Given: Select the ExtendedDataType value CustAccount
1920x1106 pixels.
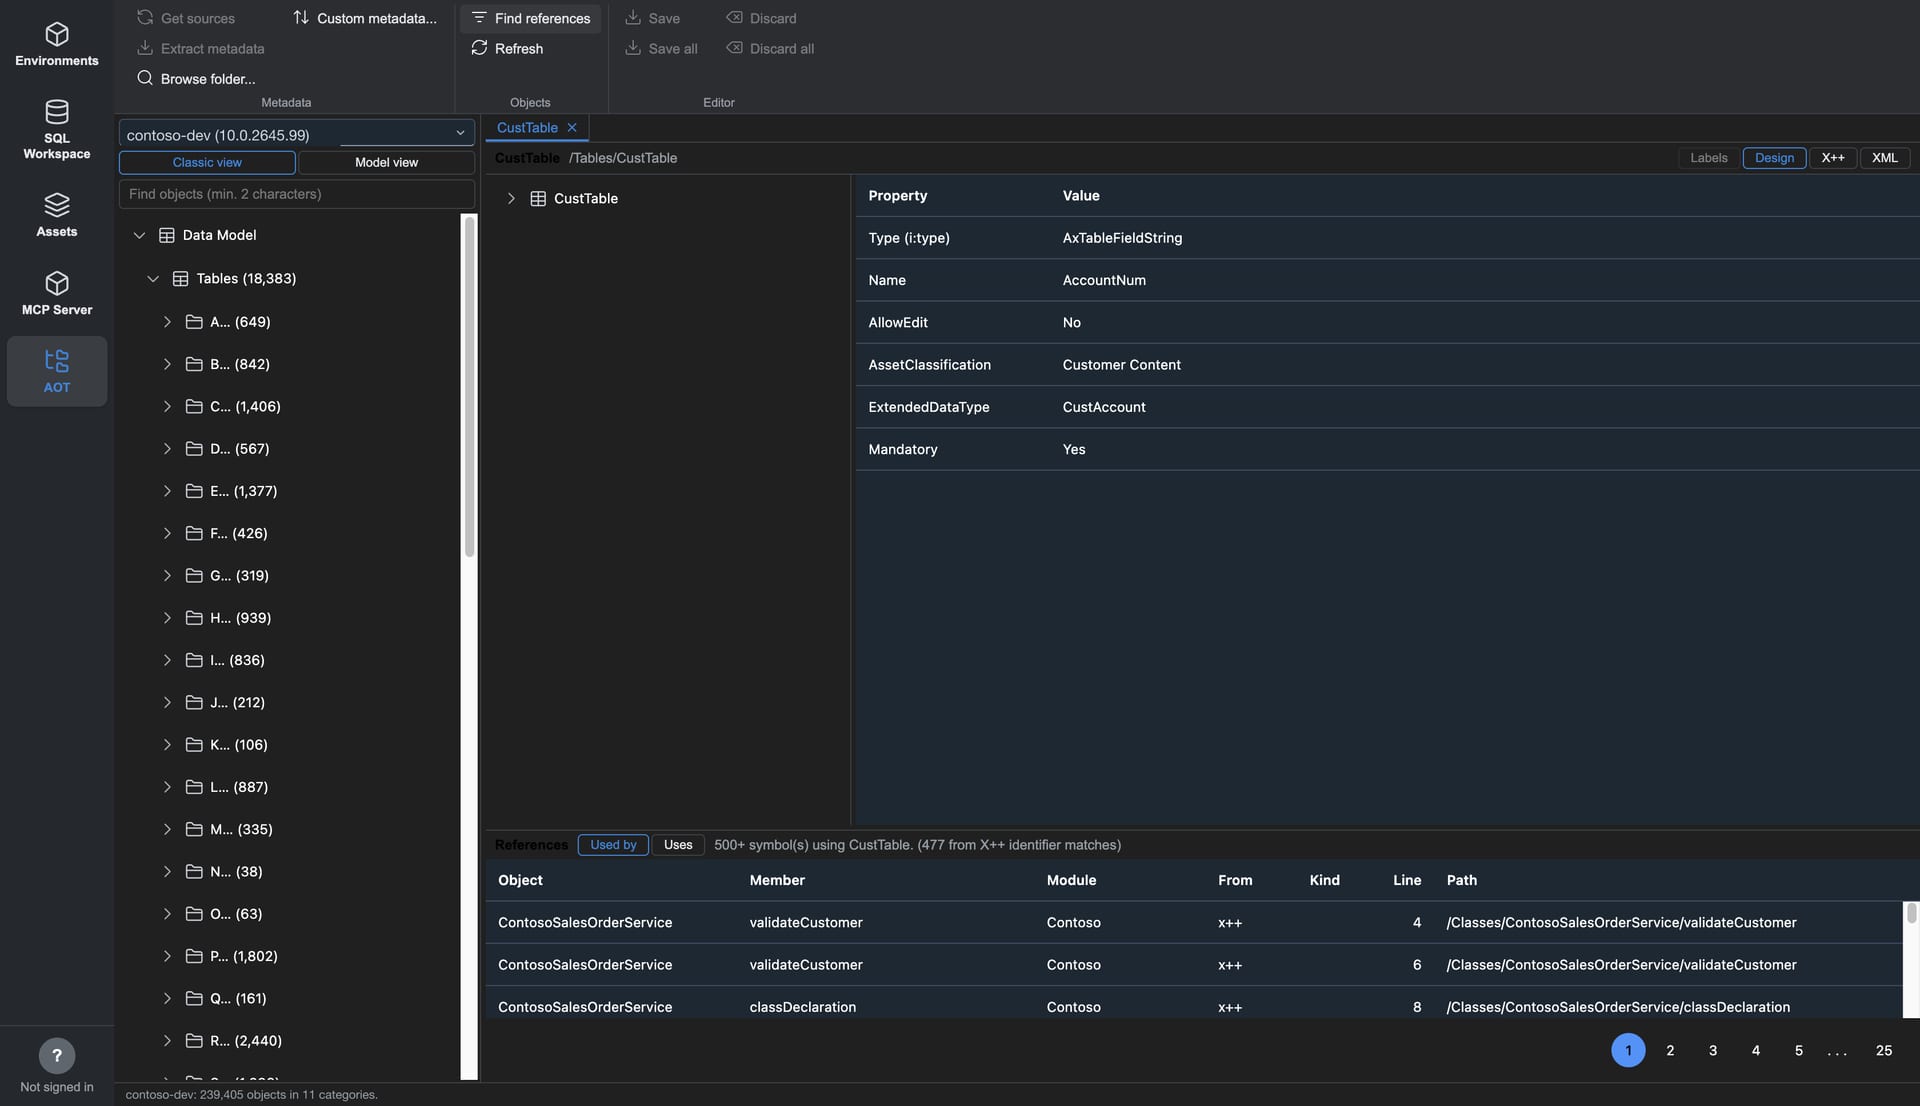Looking at the screenshot, I should tap(1103, 407).
